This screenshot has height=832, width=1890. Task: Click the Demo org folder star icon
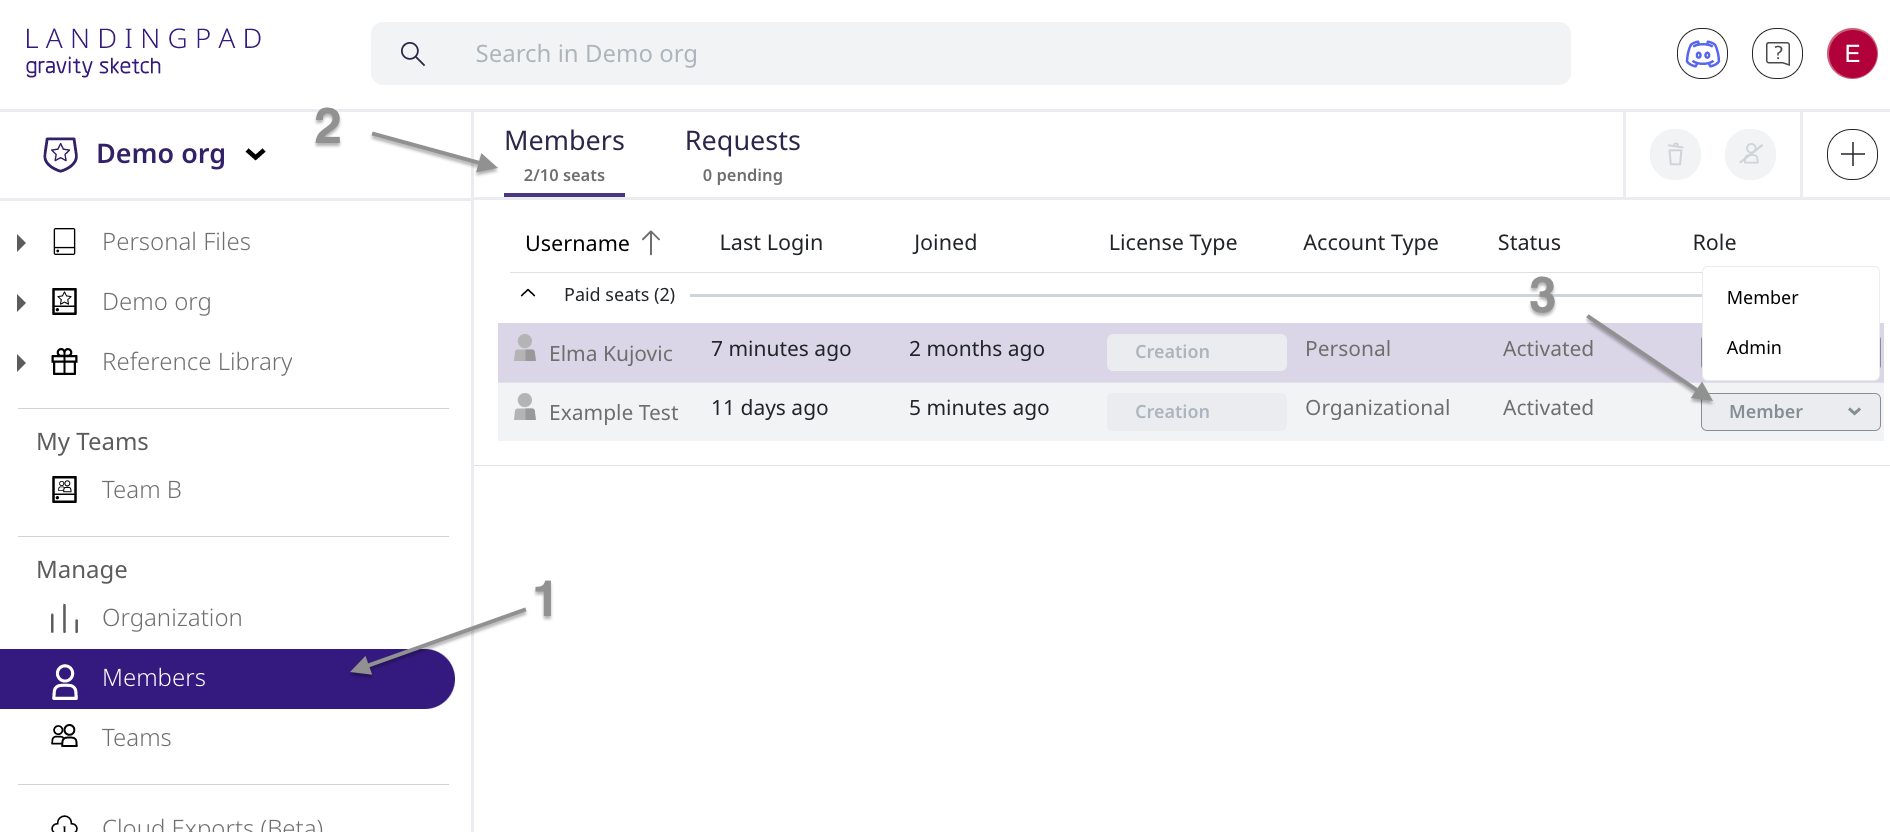[x=65, y=302]
